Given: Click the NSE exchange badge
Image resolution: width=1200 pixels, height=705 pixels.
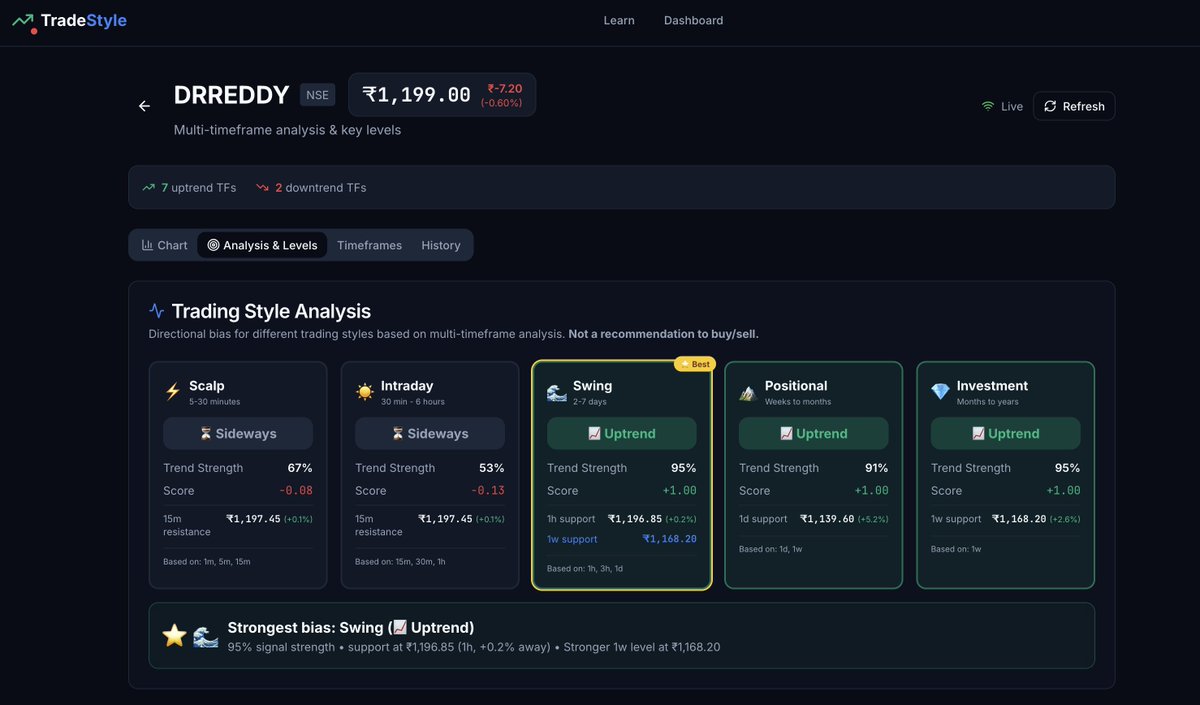Looking at the screenshot, I should [318, 95].
